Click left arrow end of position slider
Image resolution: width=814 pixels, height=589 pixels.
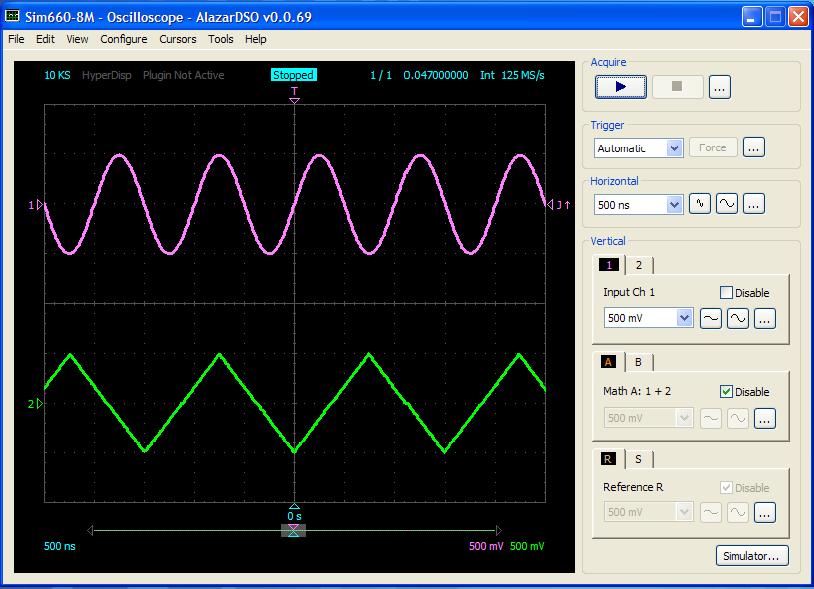(x=90, y=530)
